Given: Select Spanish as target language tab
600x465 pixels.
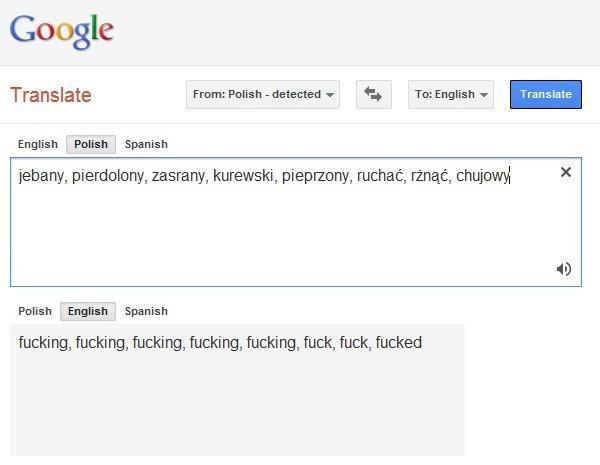Looking at the screenshot, I should (146, 311).
